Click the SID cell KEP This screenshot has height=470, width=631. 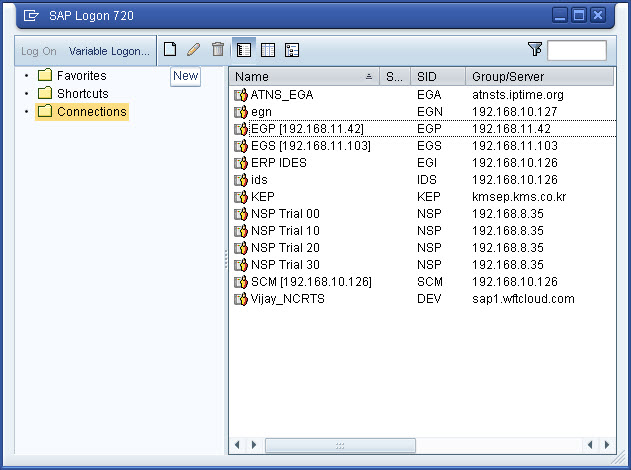[x=429, y=197]
